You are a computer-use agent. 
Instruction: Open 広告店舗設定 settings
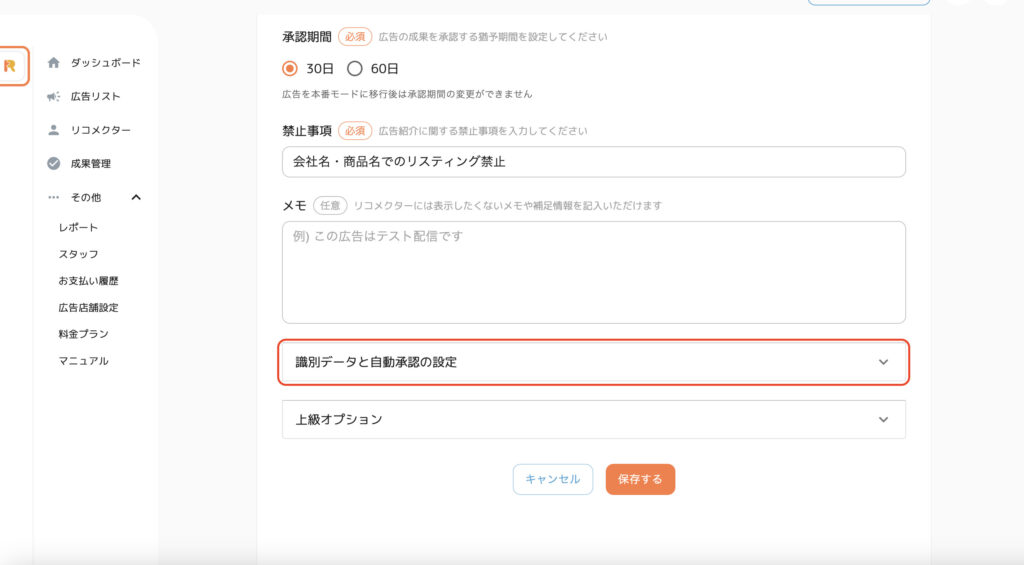tap(88, 308)
